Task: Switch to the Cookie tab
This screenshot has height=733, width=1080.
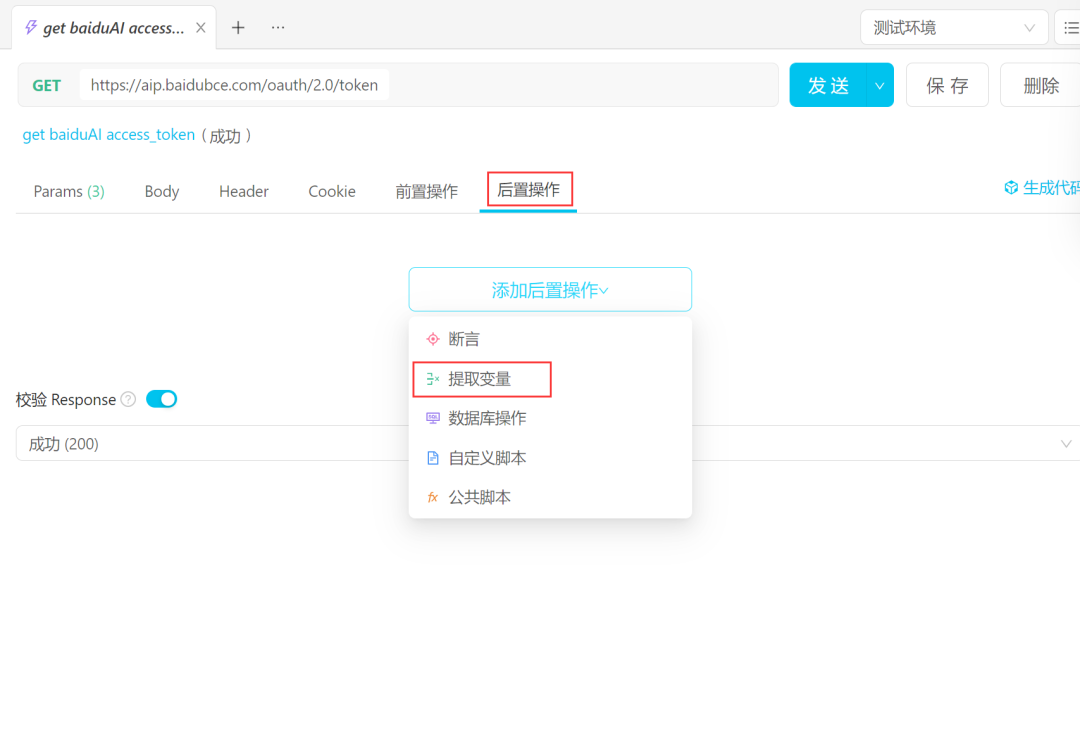Action: tap(332, 192)
